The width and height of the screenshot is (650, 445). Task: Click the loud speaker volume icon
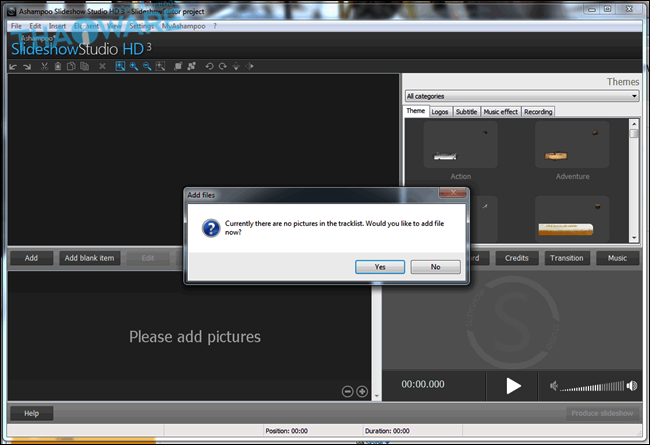click(632, 386)
